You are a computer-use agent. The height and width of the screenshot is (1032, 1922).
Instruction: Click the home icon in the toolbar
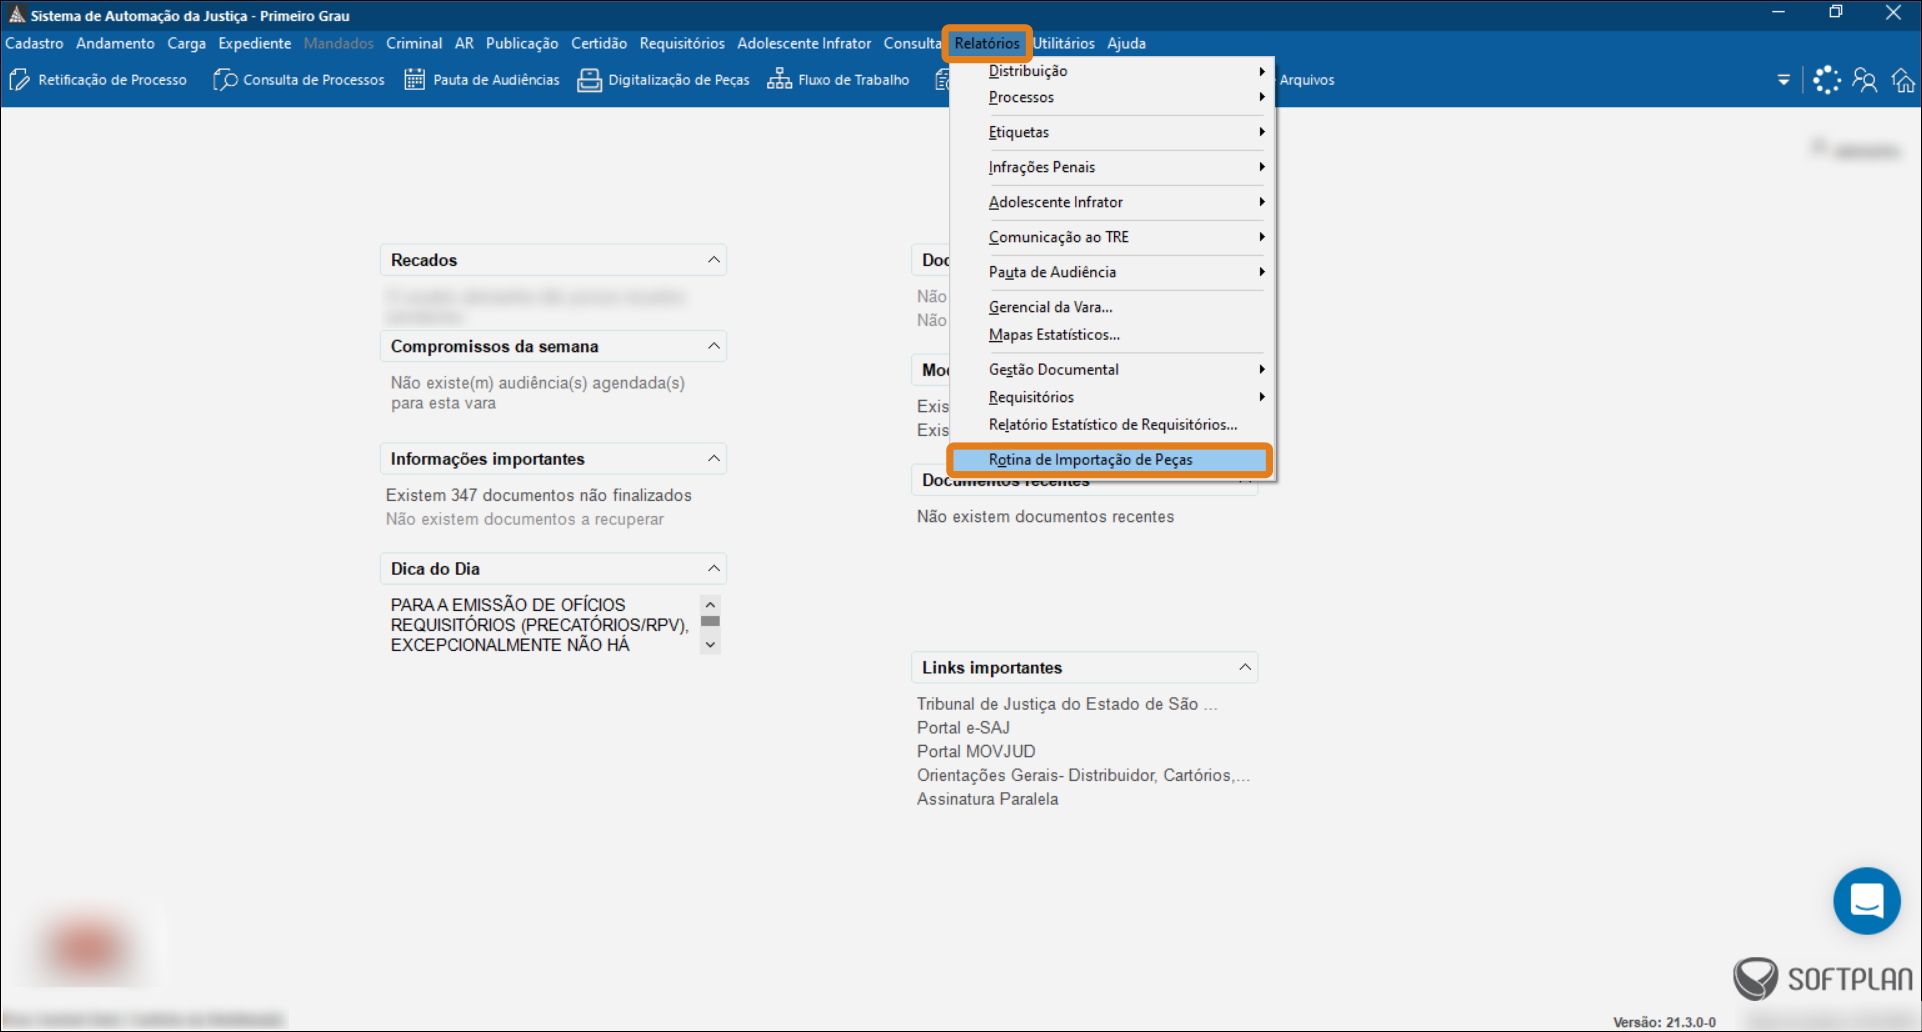(1903, 80)
